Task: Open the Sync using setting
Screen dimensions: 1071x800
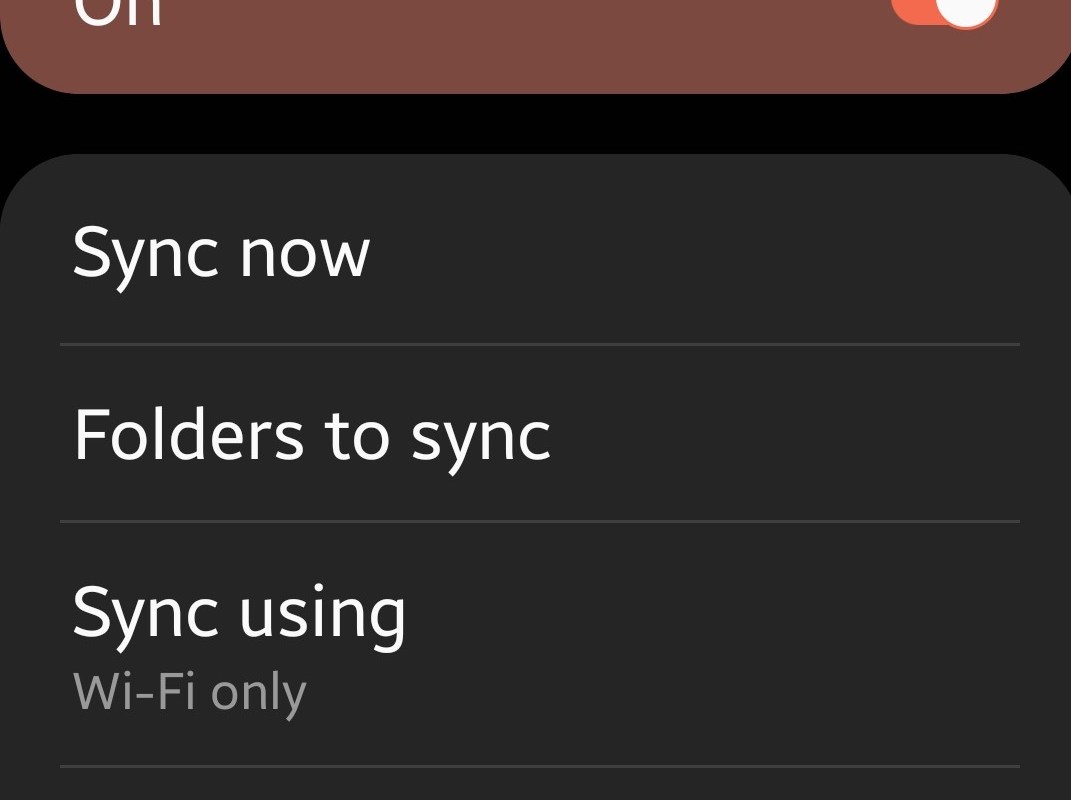Action: 239,612
